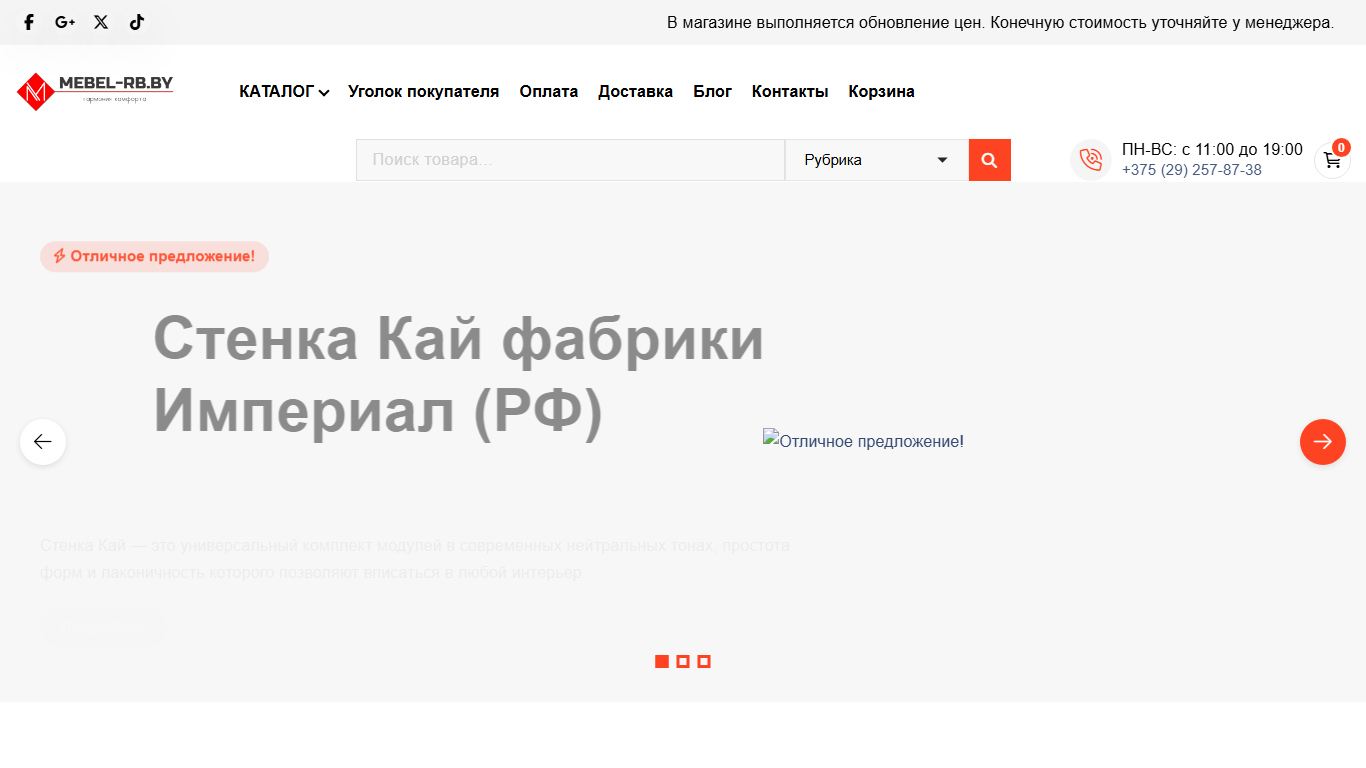The image size is (1366, 768).
Task: Open the Контакты page
Action: 790,92
